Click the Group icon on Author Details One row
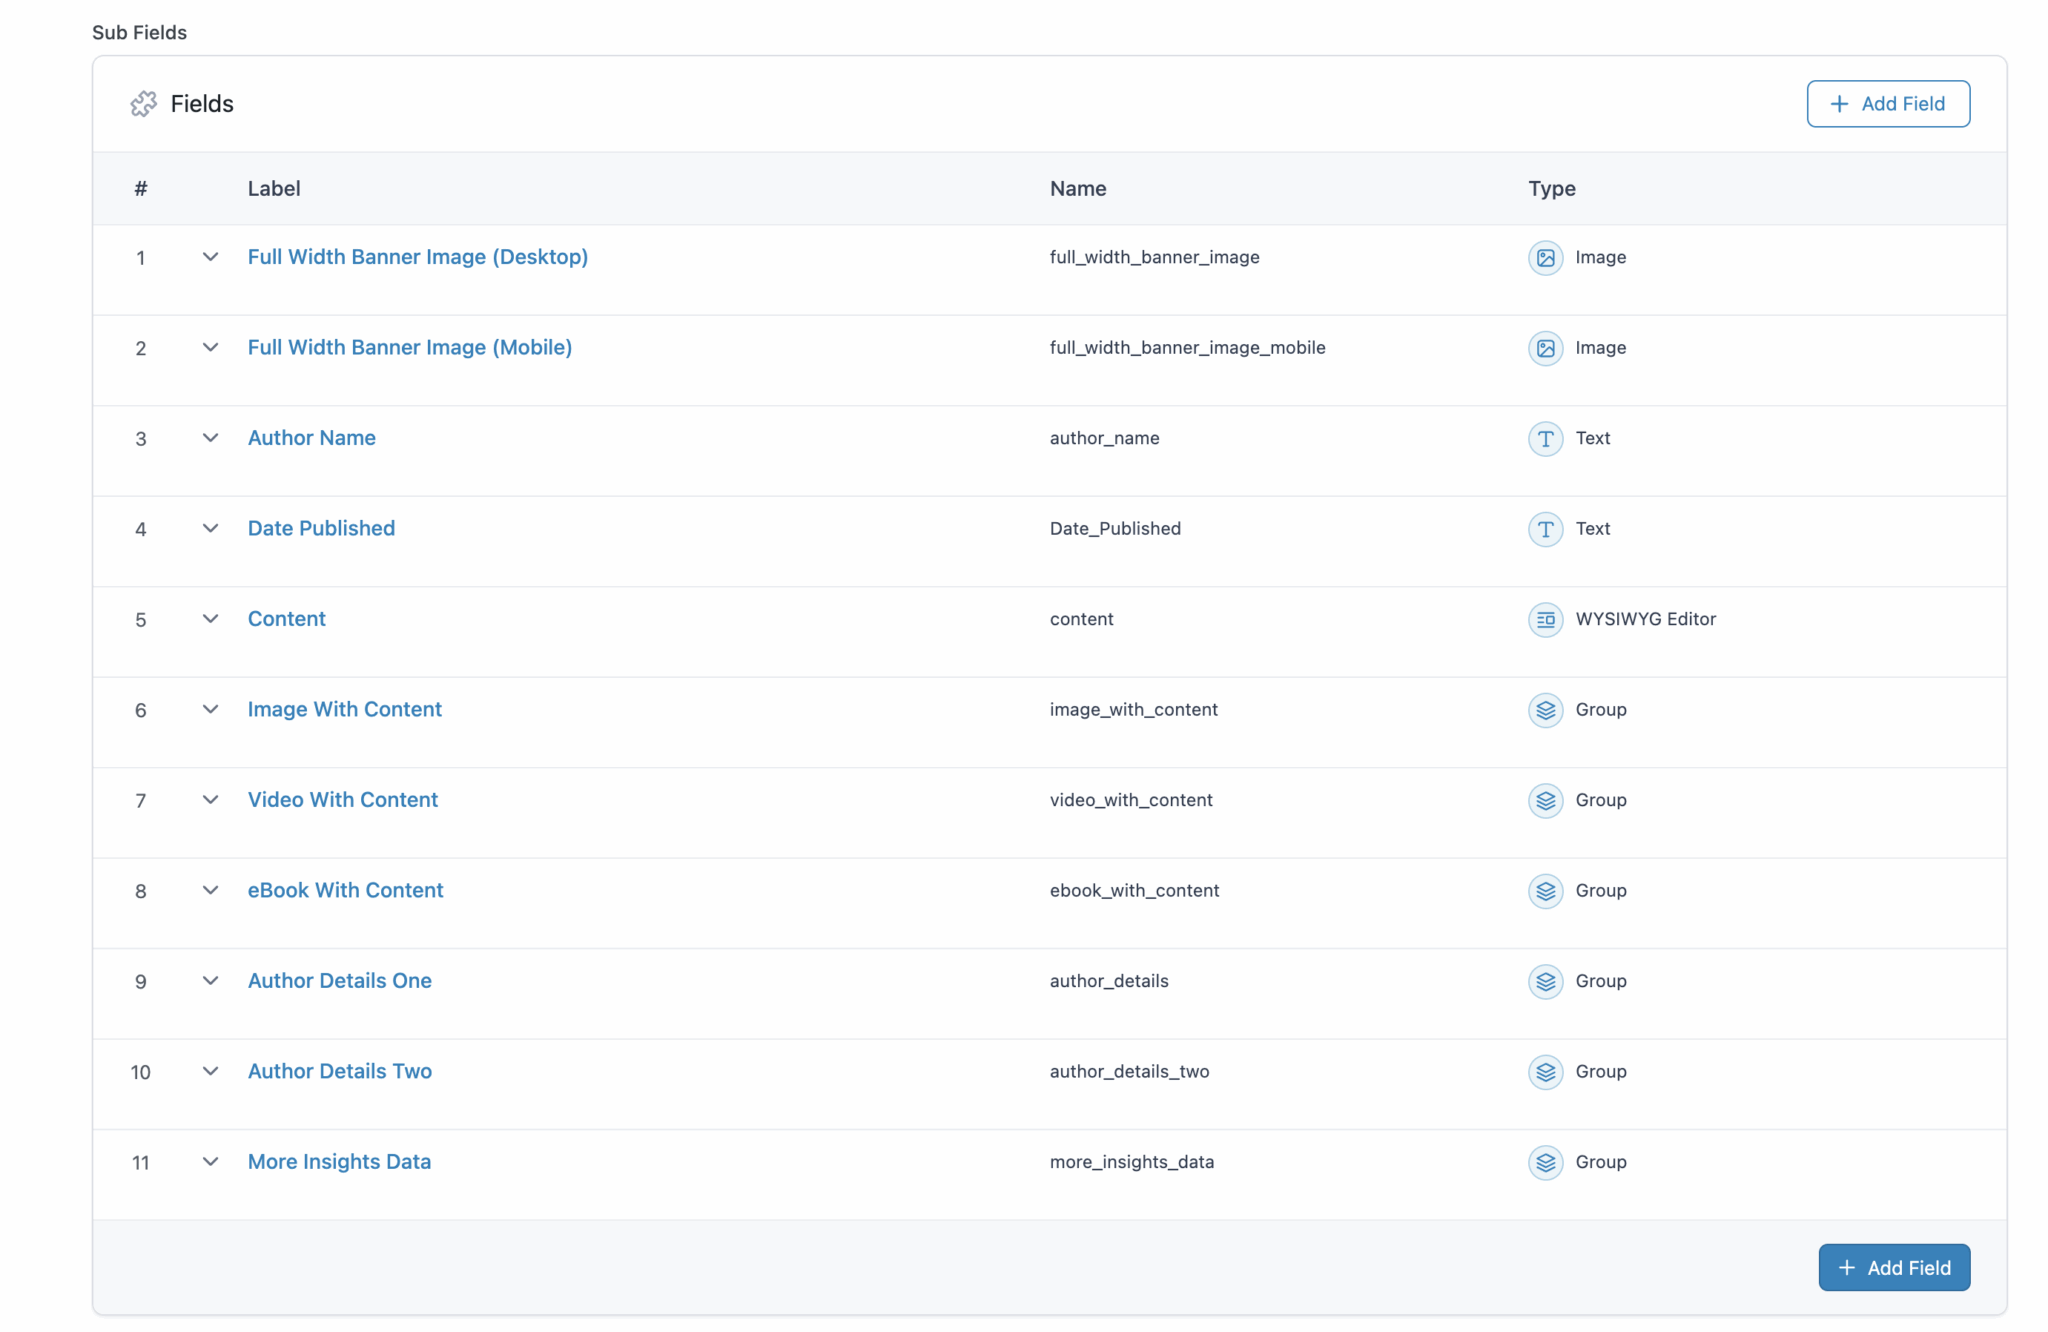Viewport: 2048px width, 1332px height. click(1545, 981)
